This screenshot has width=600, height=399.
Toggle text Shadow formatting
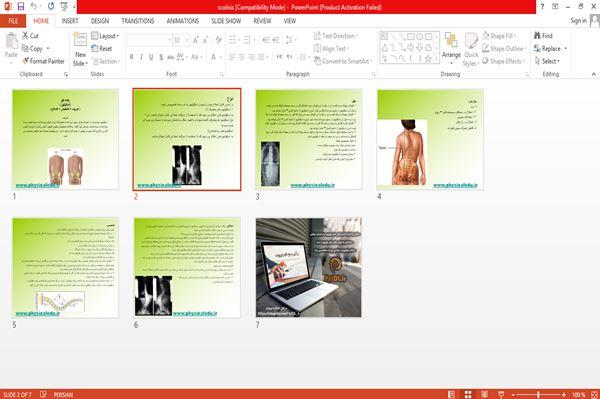click(x=161, y=57)
